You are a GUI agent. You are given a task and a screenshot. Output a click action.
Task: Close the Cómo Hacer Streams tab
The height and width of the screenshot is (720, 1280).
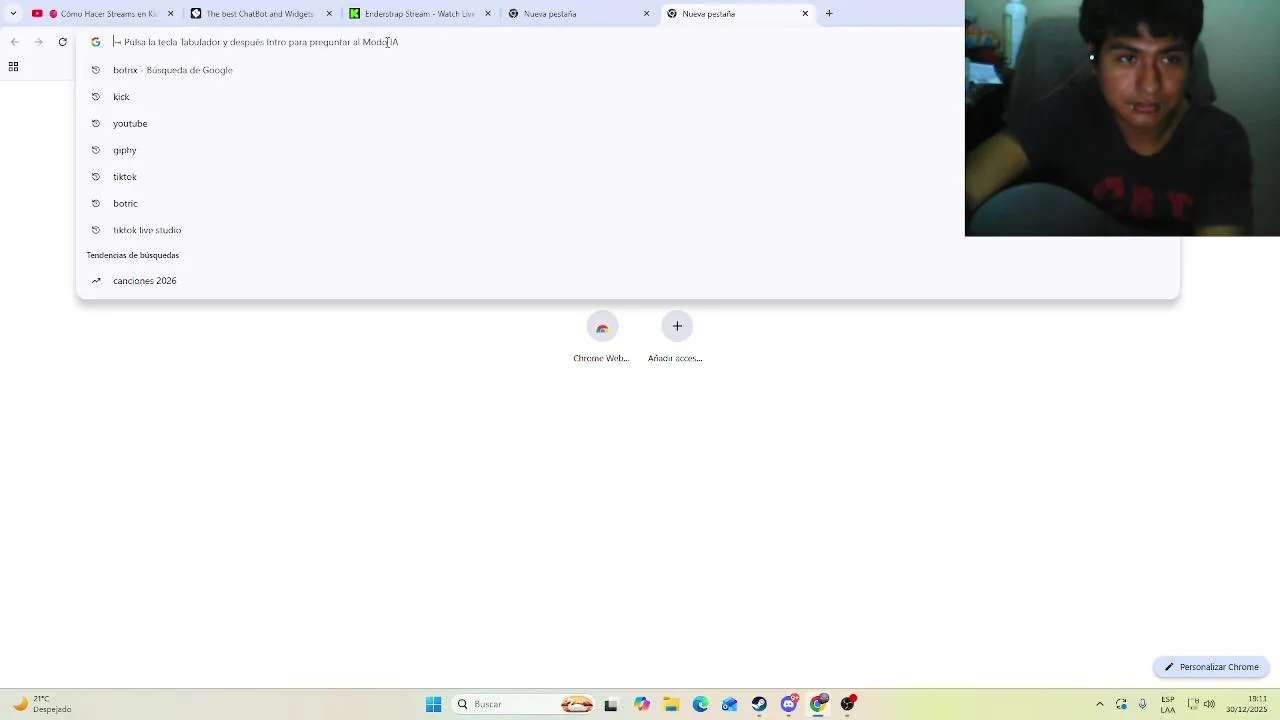pos(170,14)
